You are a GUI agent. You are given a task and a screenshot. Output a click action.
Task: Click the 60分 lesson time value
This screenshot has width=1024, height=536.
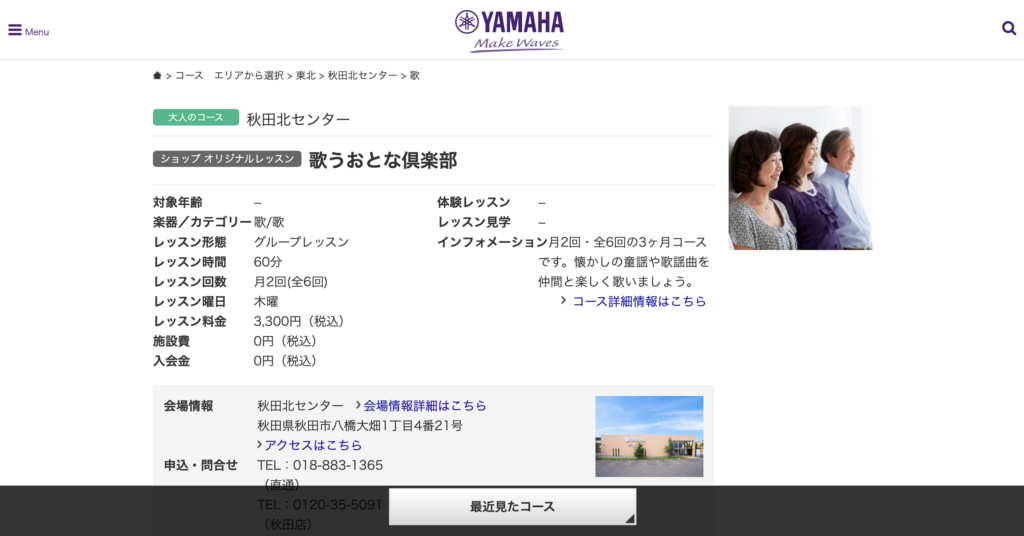click(268, 262)
